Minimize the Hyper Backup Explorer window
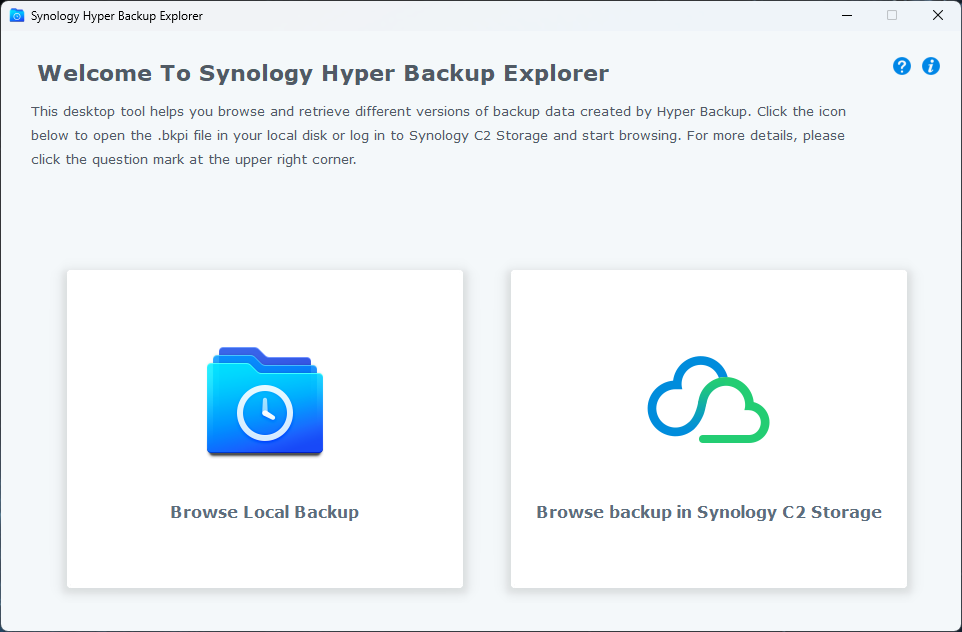The image size is (962, 632). pyautogui.click(x=847, y=15)
